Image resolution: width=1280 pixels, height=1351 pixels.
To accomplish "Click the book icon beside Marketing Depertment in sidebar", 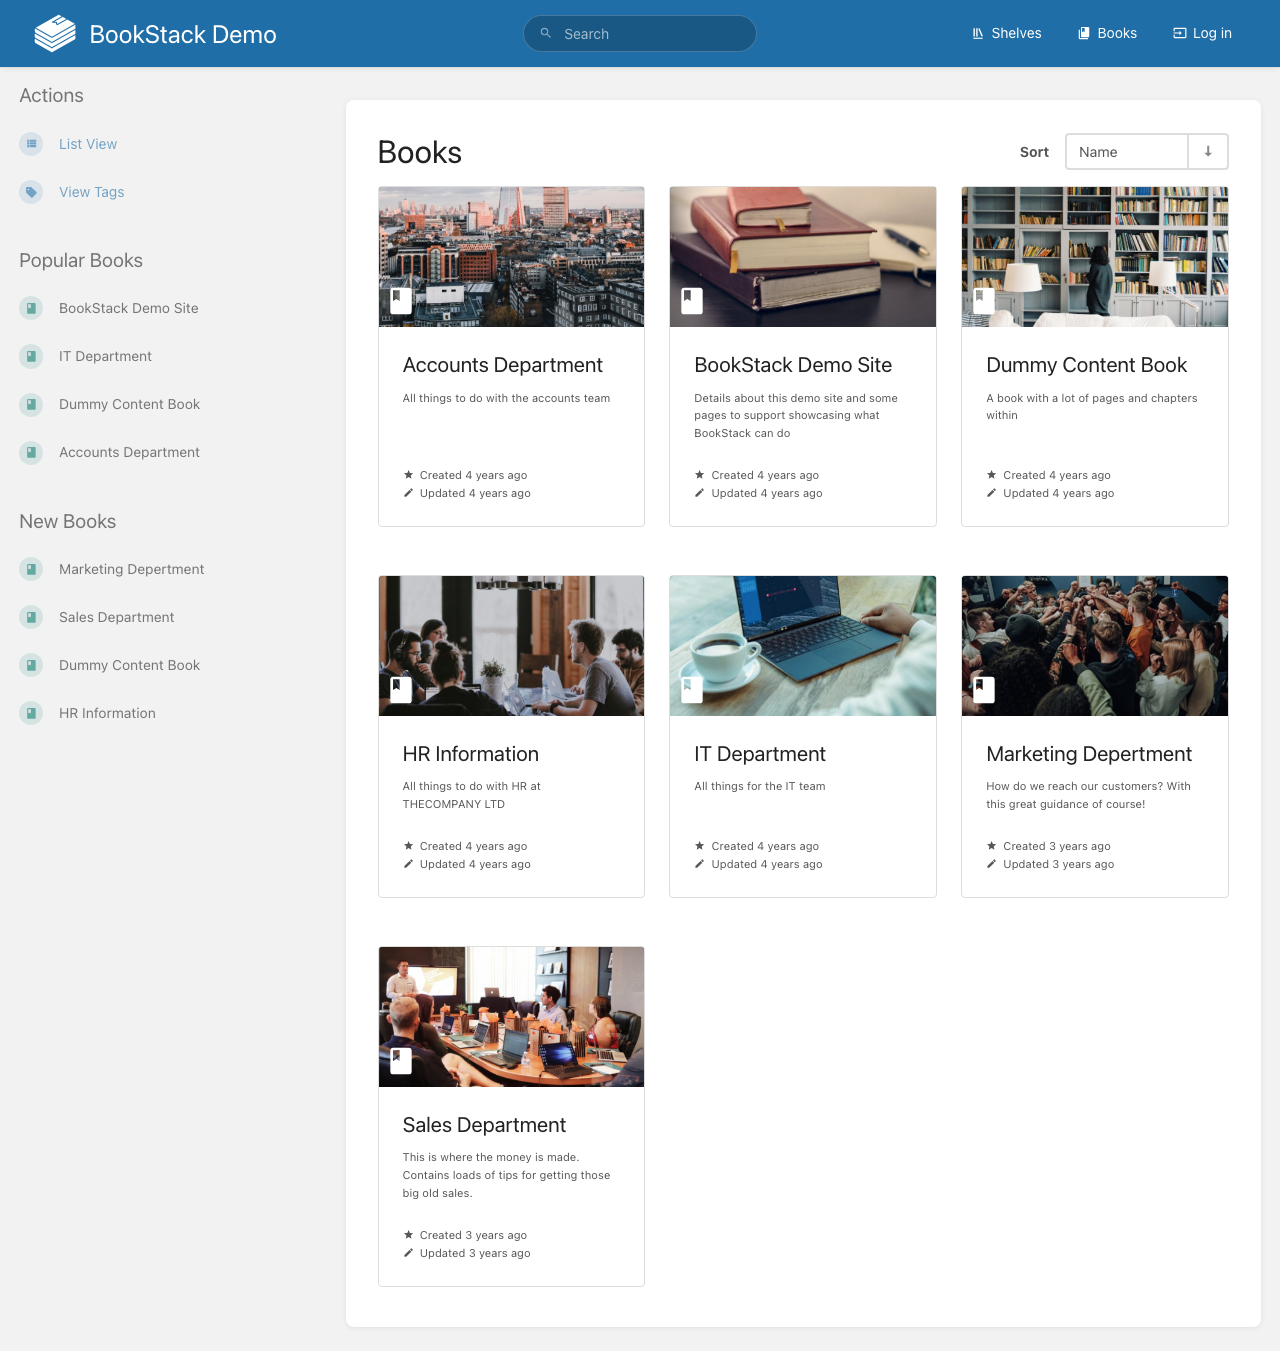I will pyautogui.click(x=31, y=569).
